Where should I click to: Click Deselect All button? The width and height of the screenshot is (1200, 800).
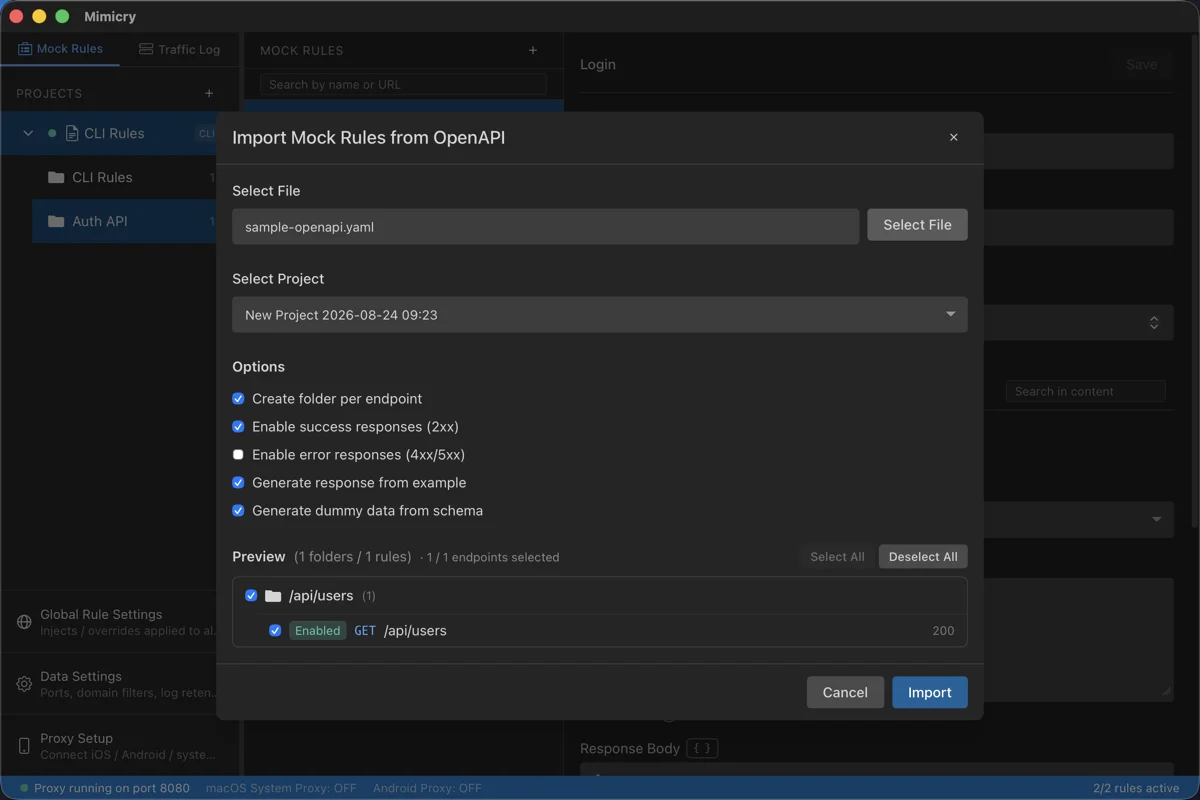point(923,556)
